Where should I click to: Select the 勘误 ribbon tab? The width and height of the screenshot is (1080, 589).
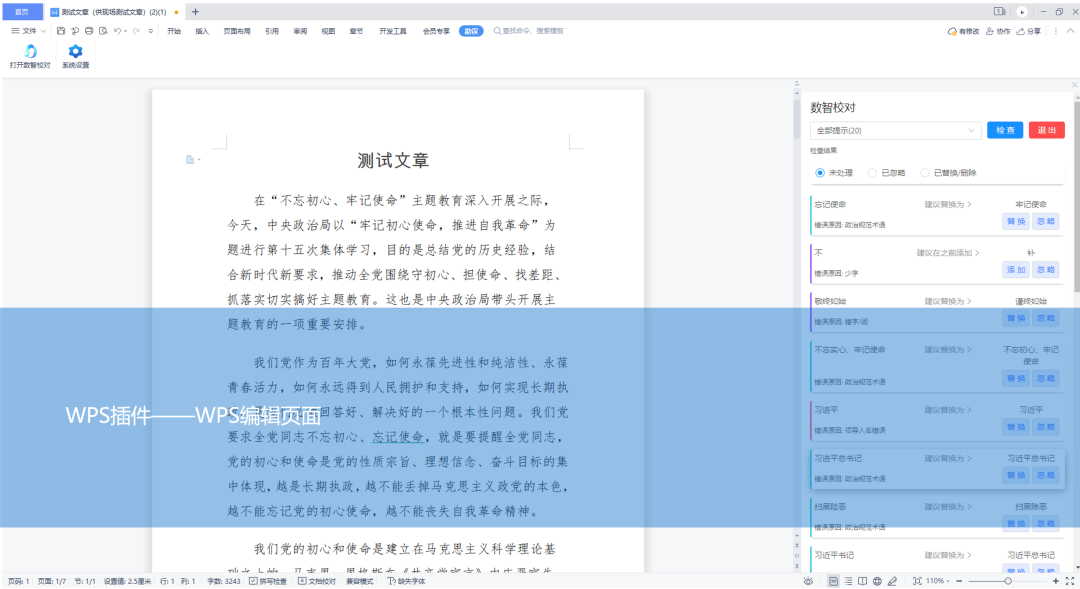[471, 31]
